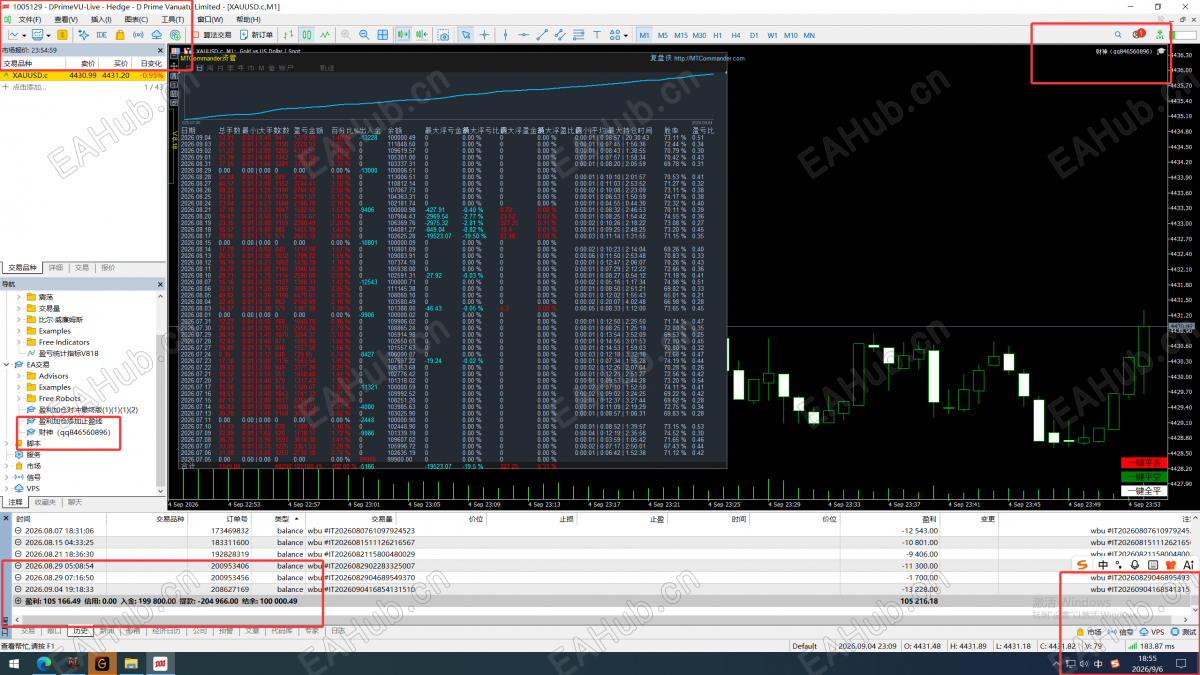Screen dimensions: 1200x675
Task: Select the trendline drawing tool
Action: [542, 35]
